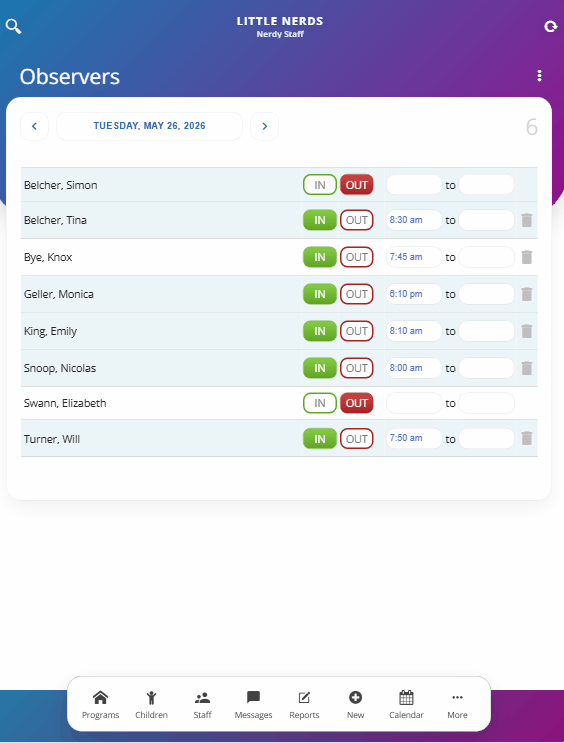564x743 pixels.
Task: Edit Nicolas Snoop's 8:00 am start time
Action: tap(414, 368)
